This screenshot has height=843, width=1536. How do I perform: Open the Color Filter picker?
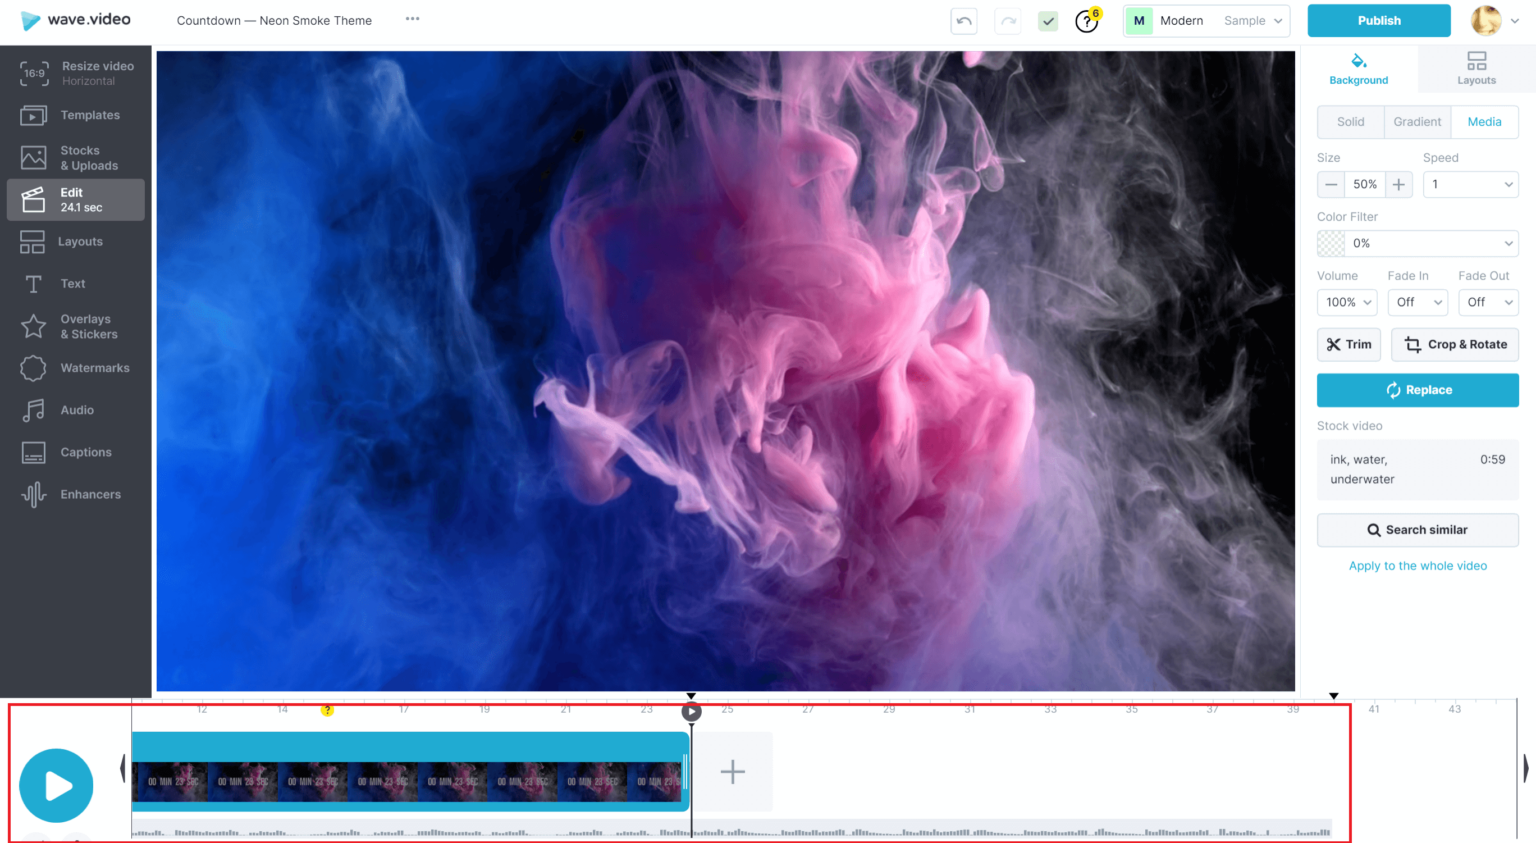coord(1417,243)
